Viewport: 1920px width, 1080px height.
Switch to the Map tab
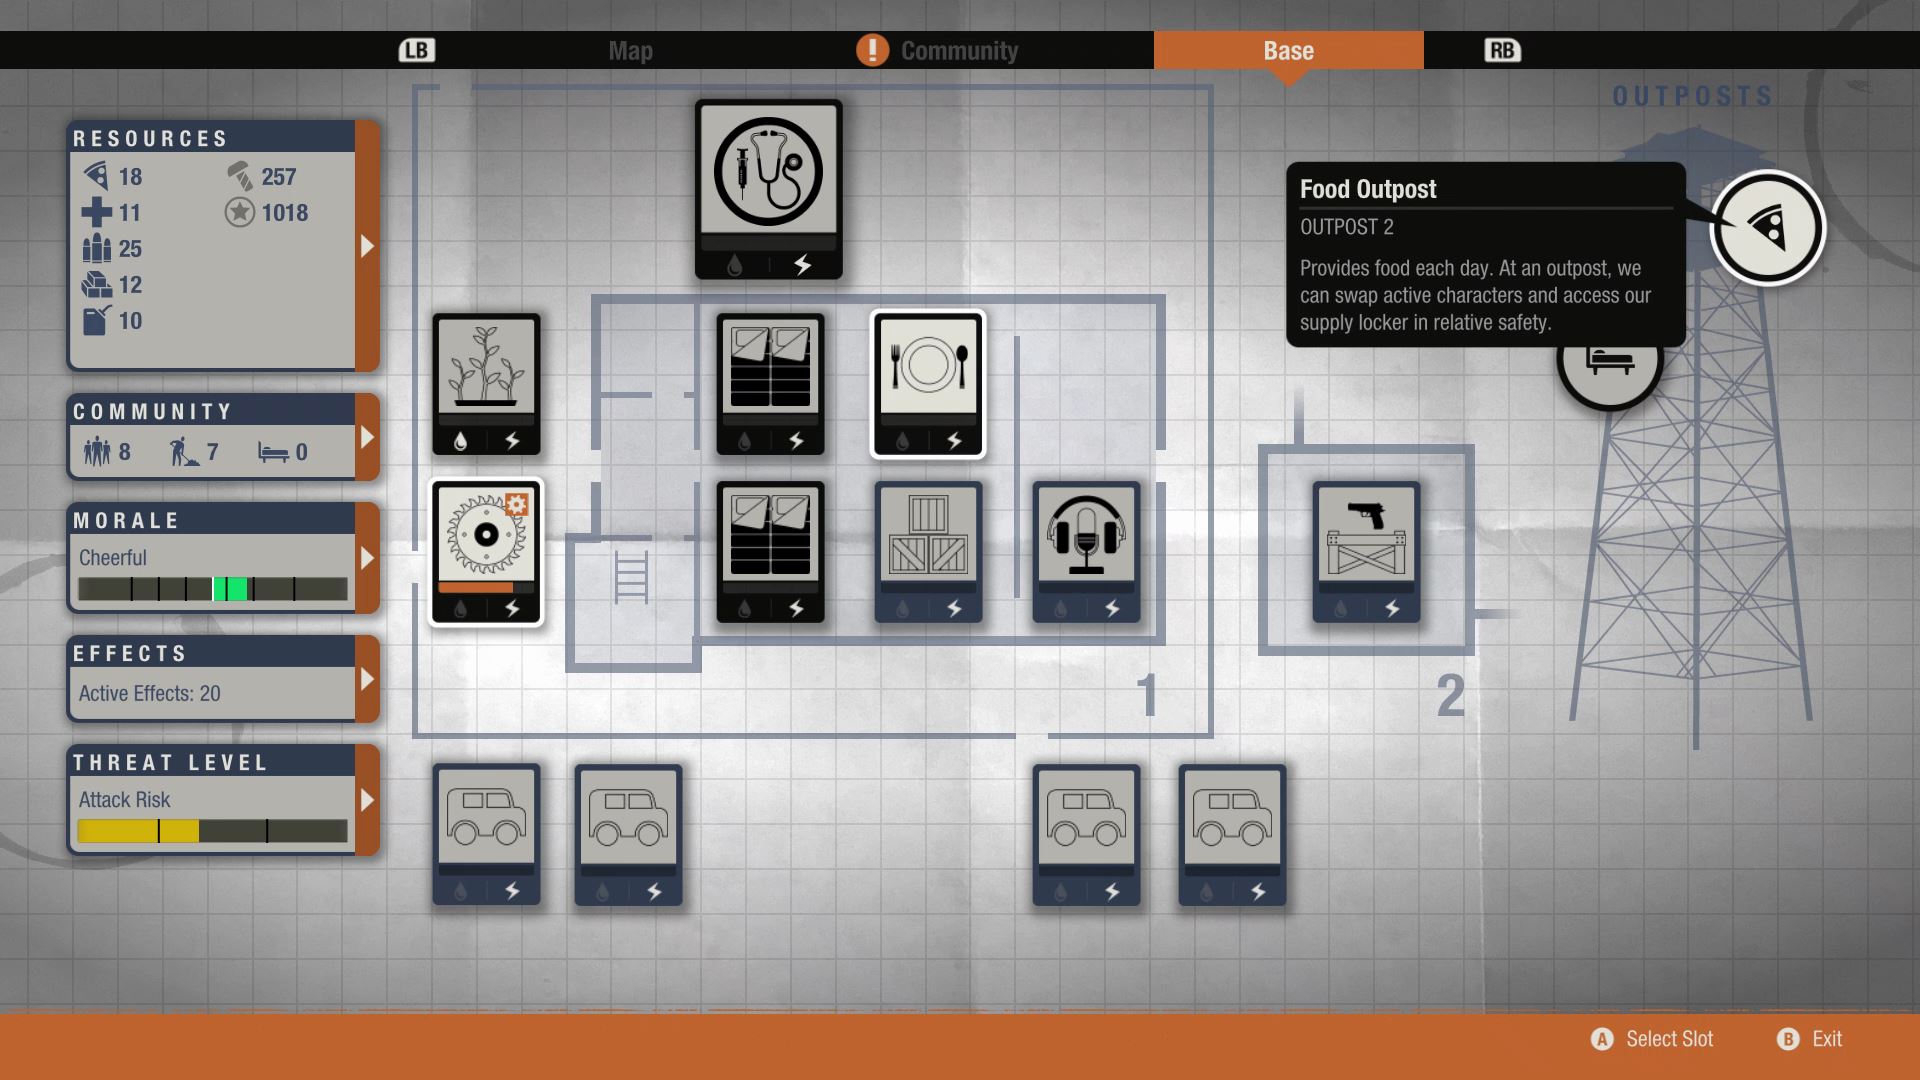tap(630, 51)
